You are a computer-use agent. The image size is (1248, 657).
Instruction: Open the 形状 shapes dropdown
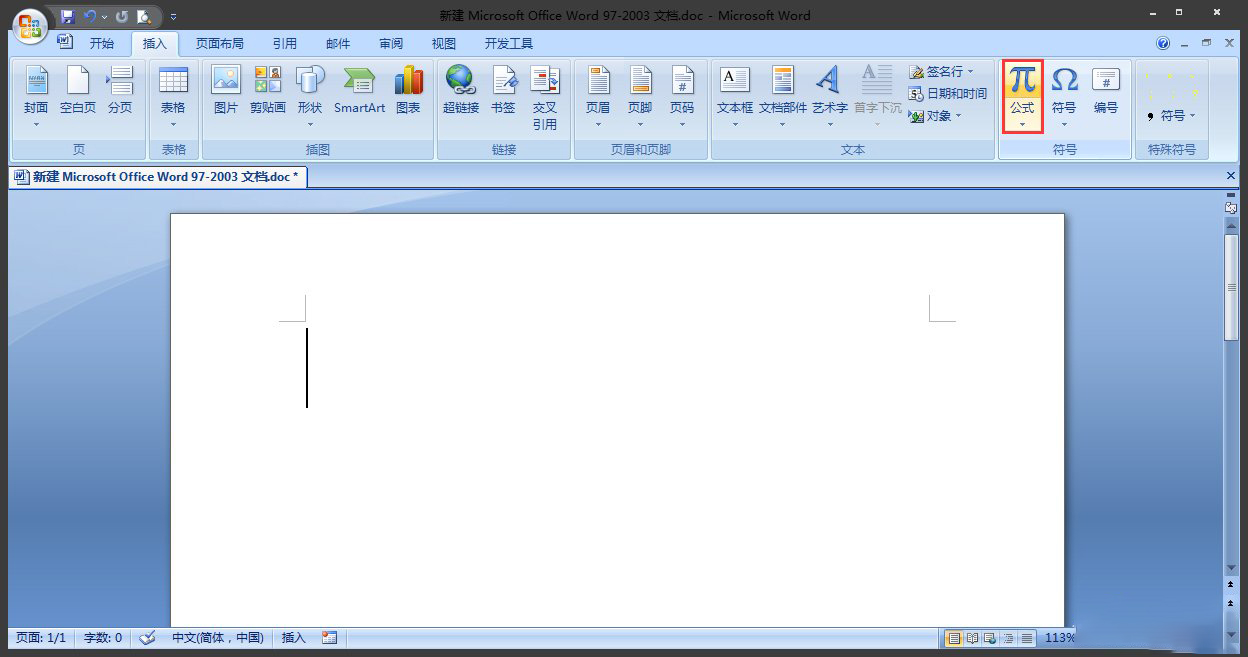(x=310, y=124)
